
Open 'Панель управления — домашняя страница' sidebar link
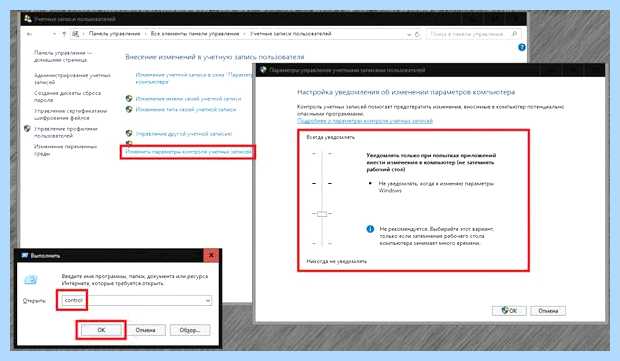coord(62,56)
